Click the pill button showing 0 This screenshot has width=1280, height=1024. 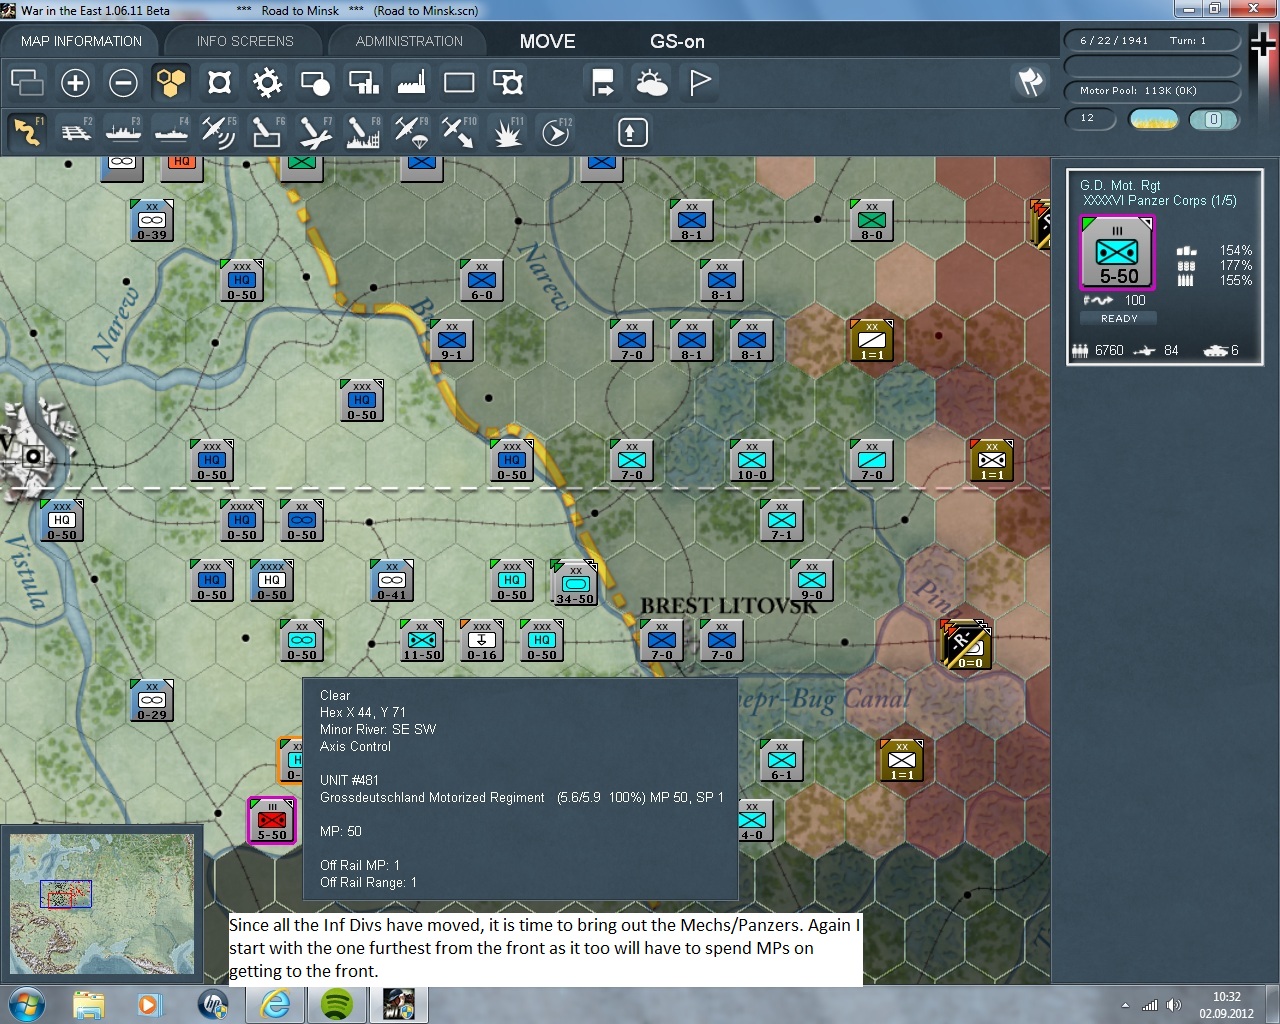1214,119
